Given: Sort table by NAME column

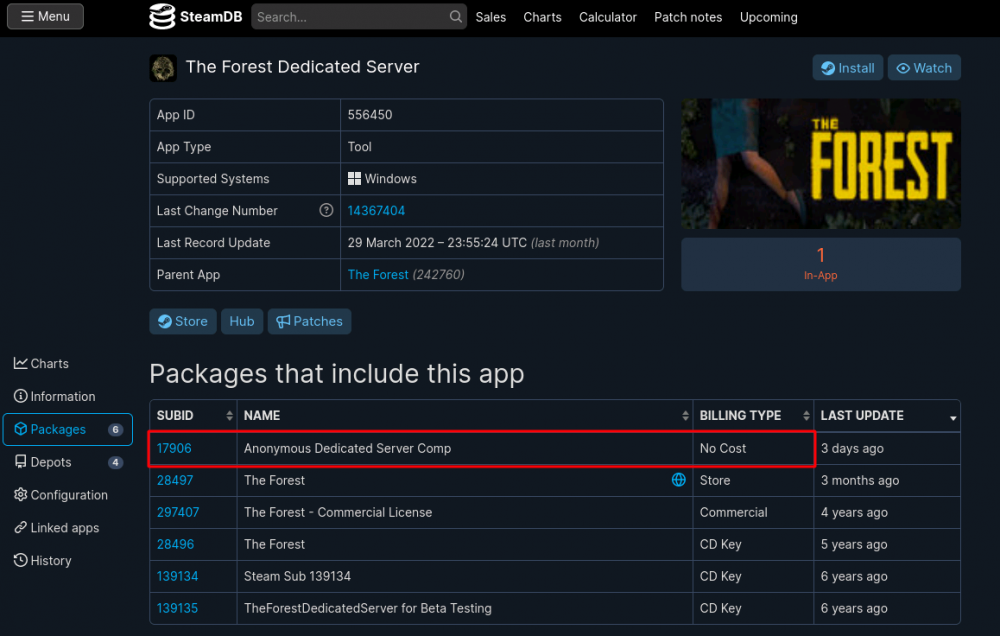Looking at the screenshot, I should point(465,416).
